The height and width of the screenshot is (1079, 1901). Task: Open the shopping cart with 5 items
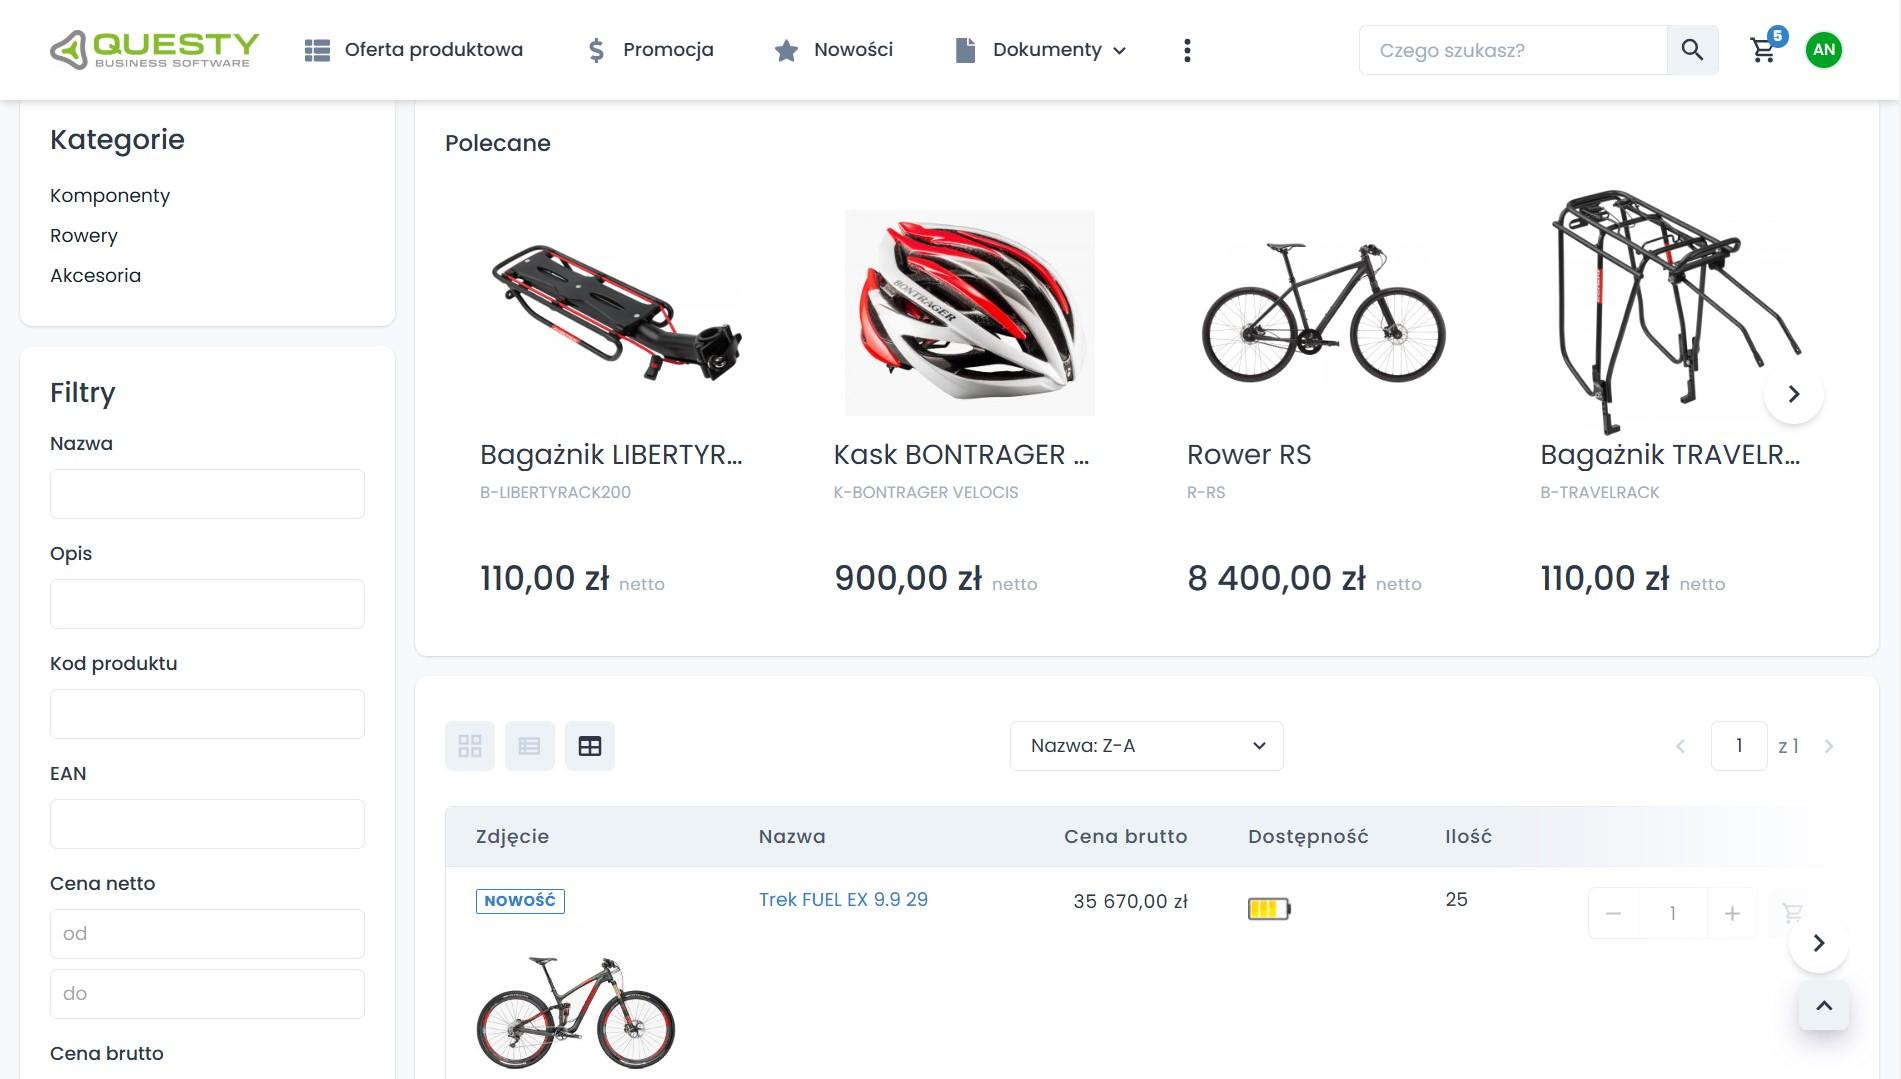coord(1765,48)
